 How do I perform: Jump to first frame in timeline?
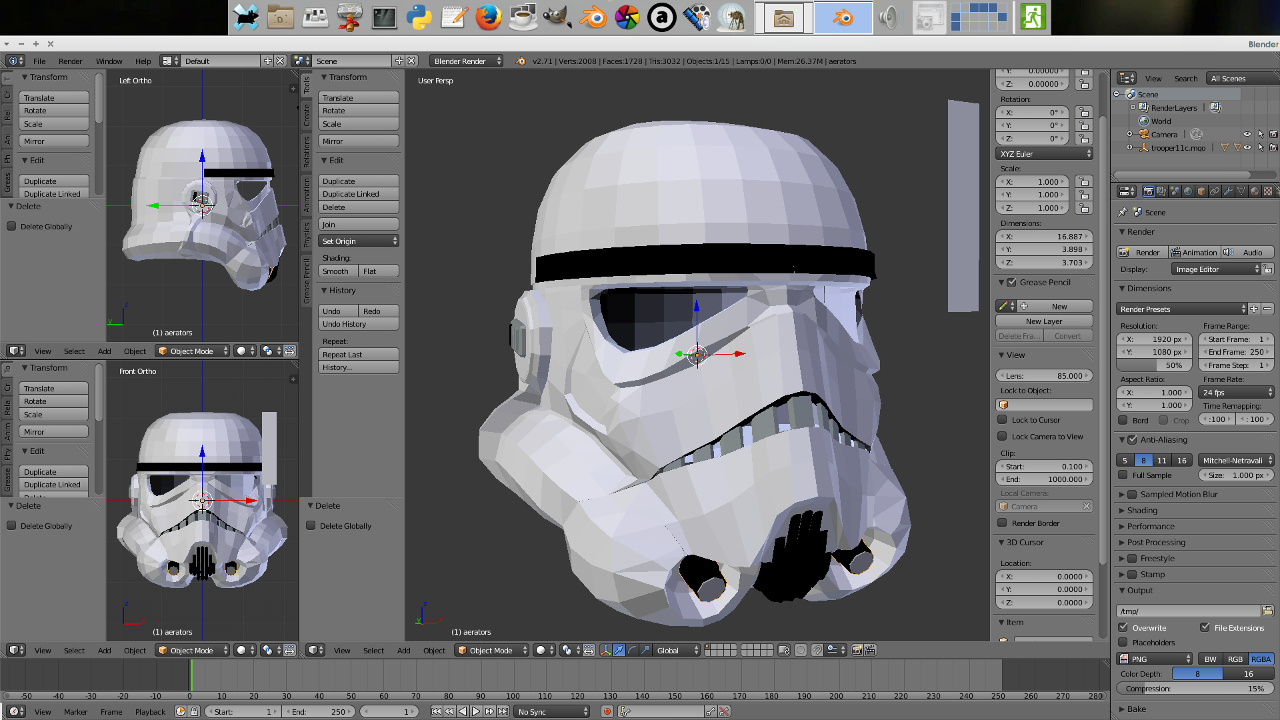coord(436,711)
